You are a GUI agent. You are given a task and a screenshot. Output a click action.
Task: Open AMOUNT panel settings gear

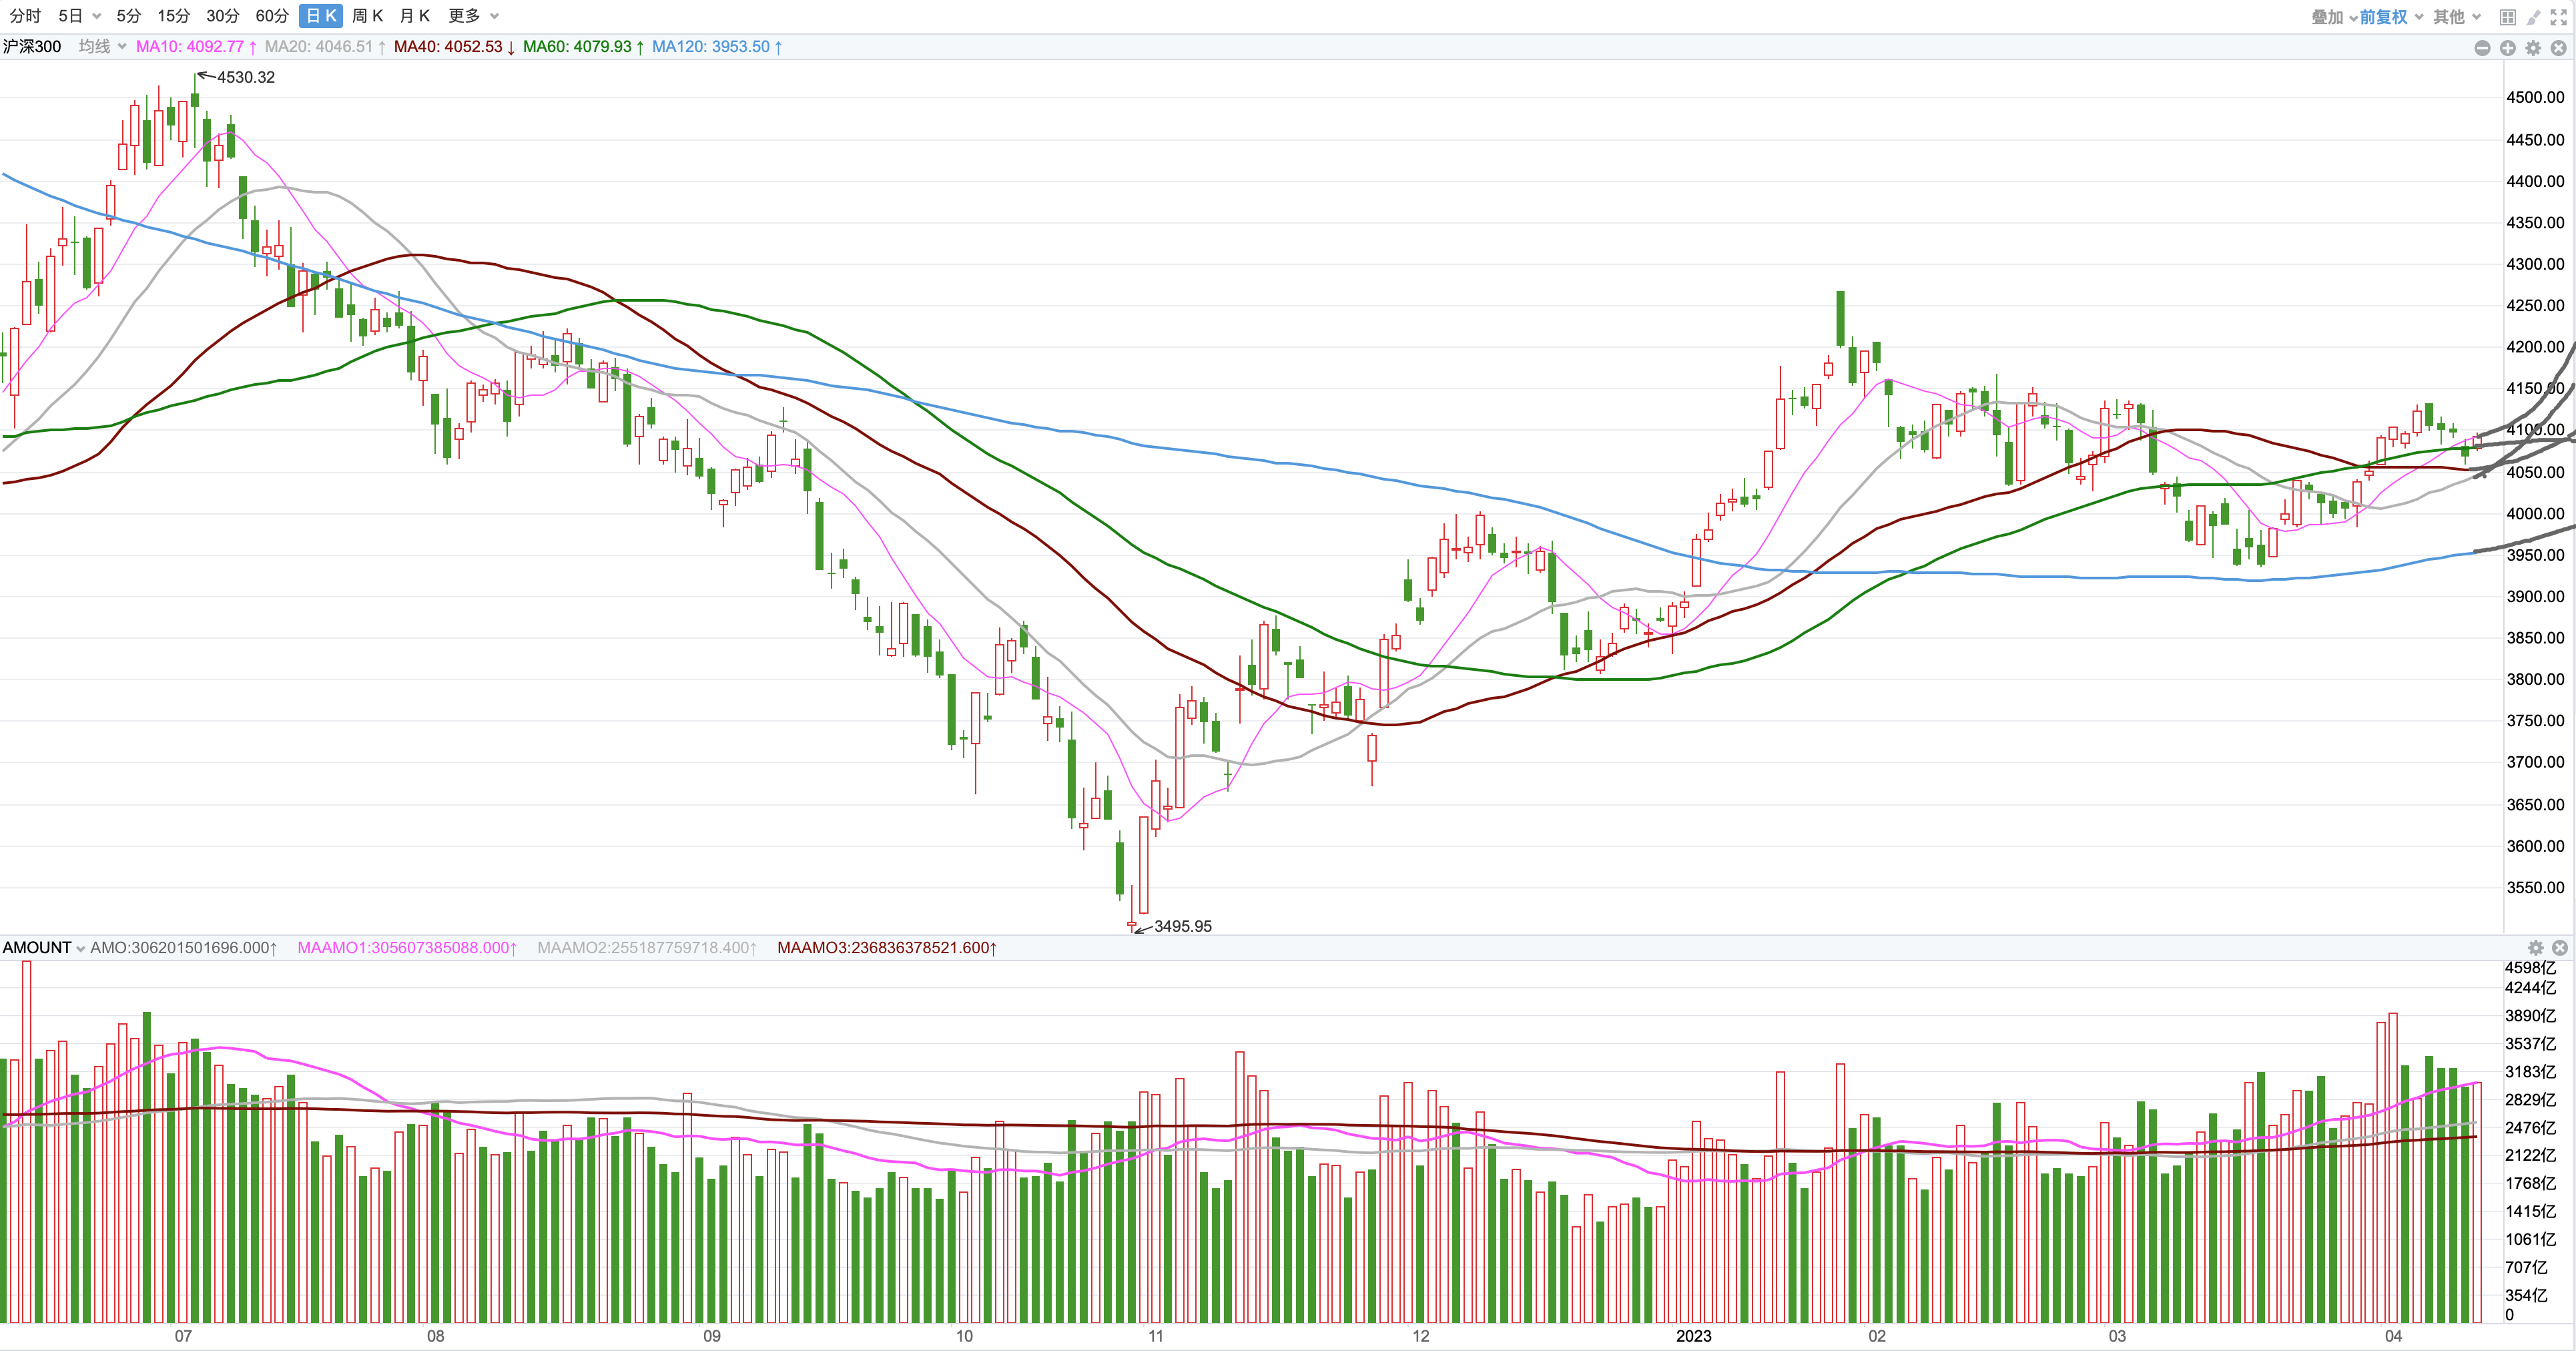coord(2535,947)
